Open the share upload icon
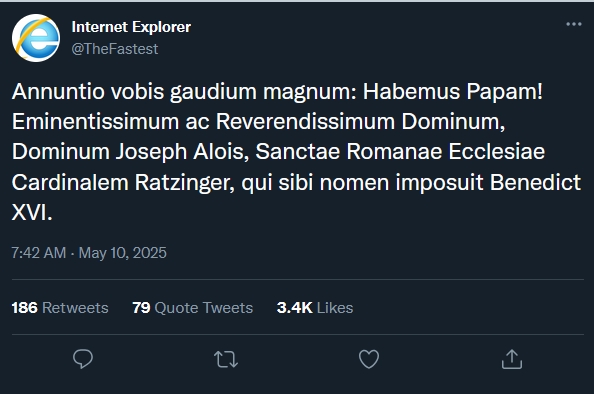This screenshot has height=394, width=594. click(512, 359)
